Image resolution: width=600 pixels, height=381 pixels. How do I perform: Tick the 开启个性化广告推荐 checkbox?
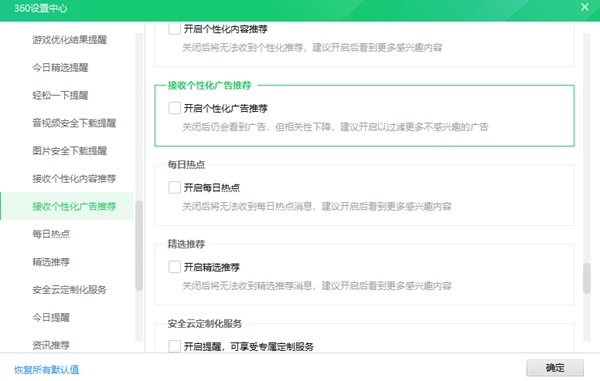174,108
